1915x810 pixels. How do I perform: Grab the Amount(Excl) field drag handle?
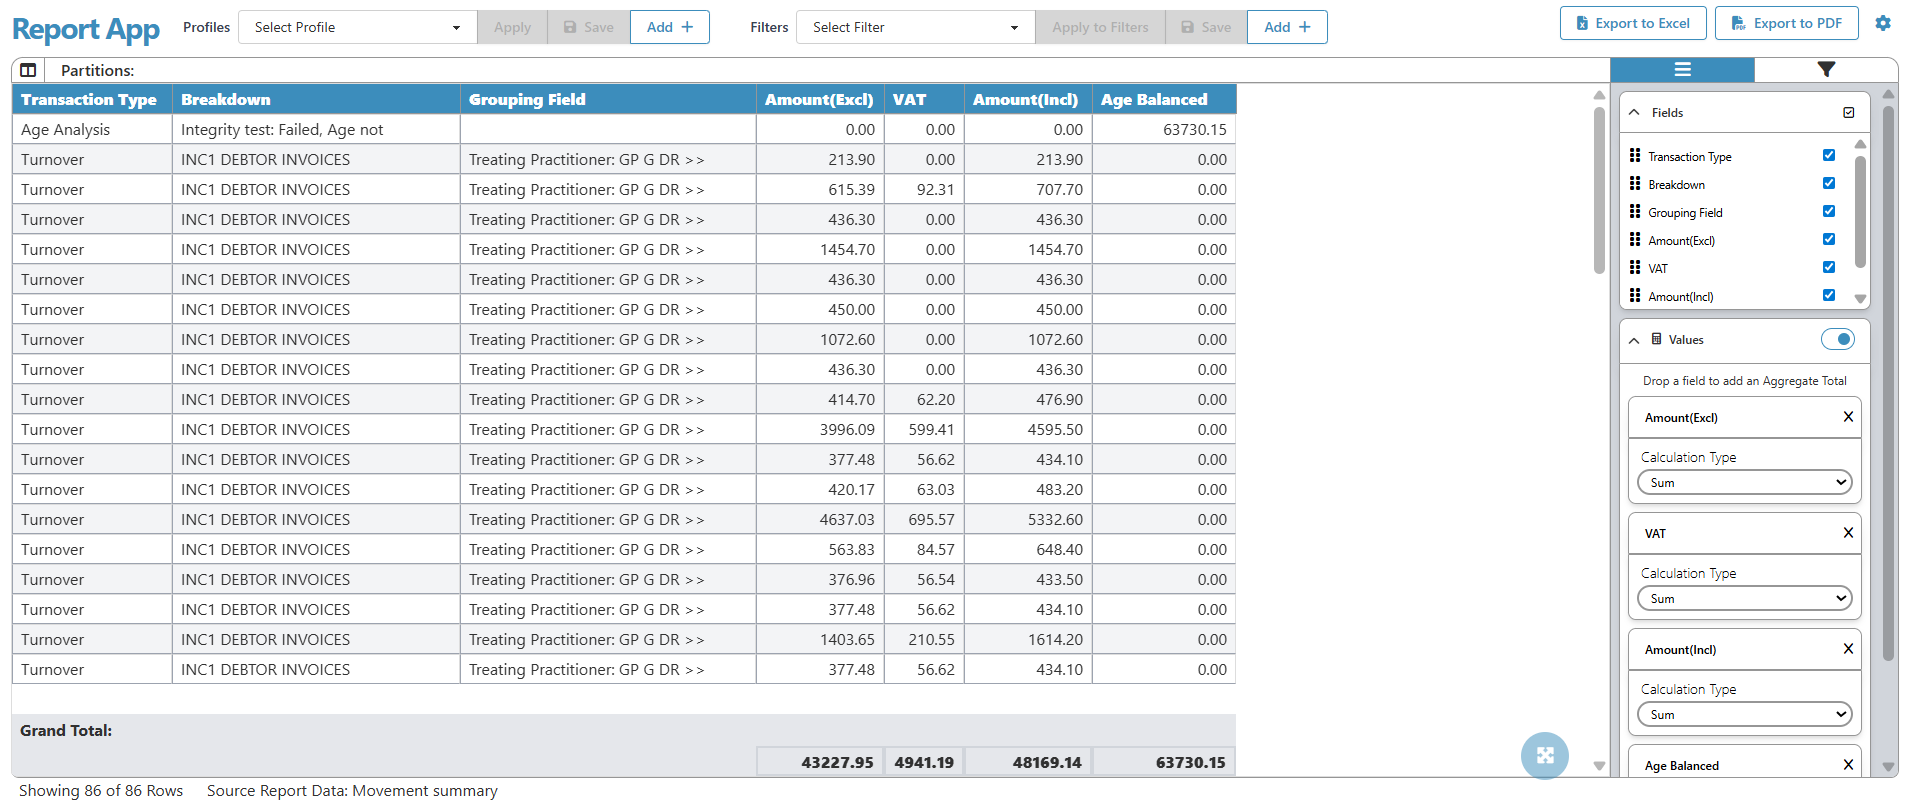coord(1635,239)
